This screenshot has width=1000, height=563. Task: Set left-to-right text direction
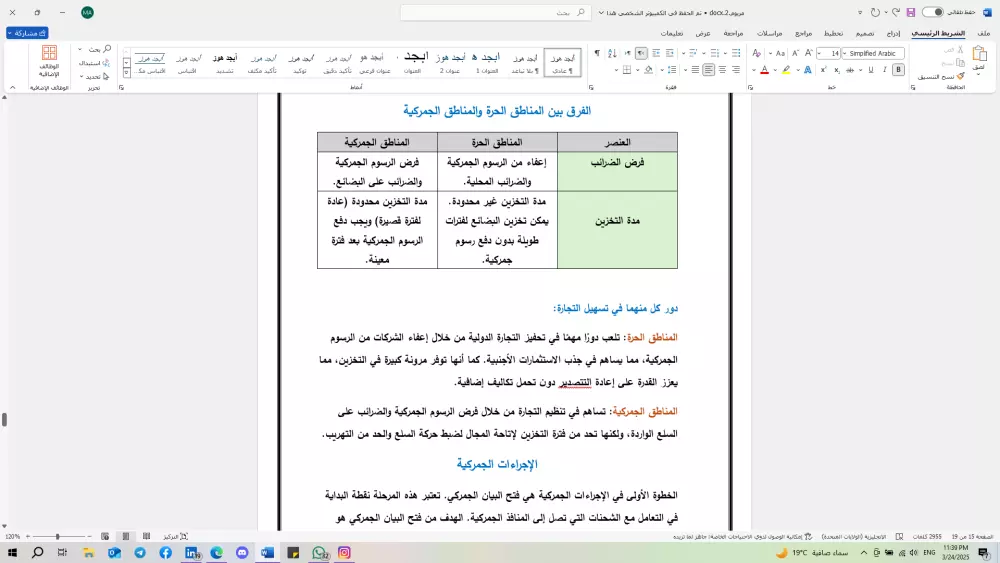[x=628, y=54]
